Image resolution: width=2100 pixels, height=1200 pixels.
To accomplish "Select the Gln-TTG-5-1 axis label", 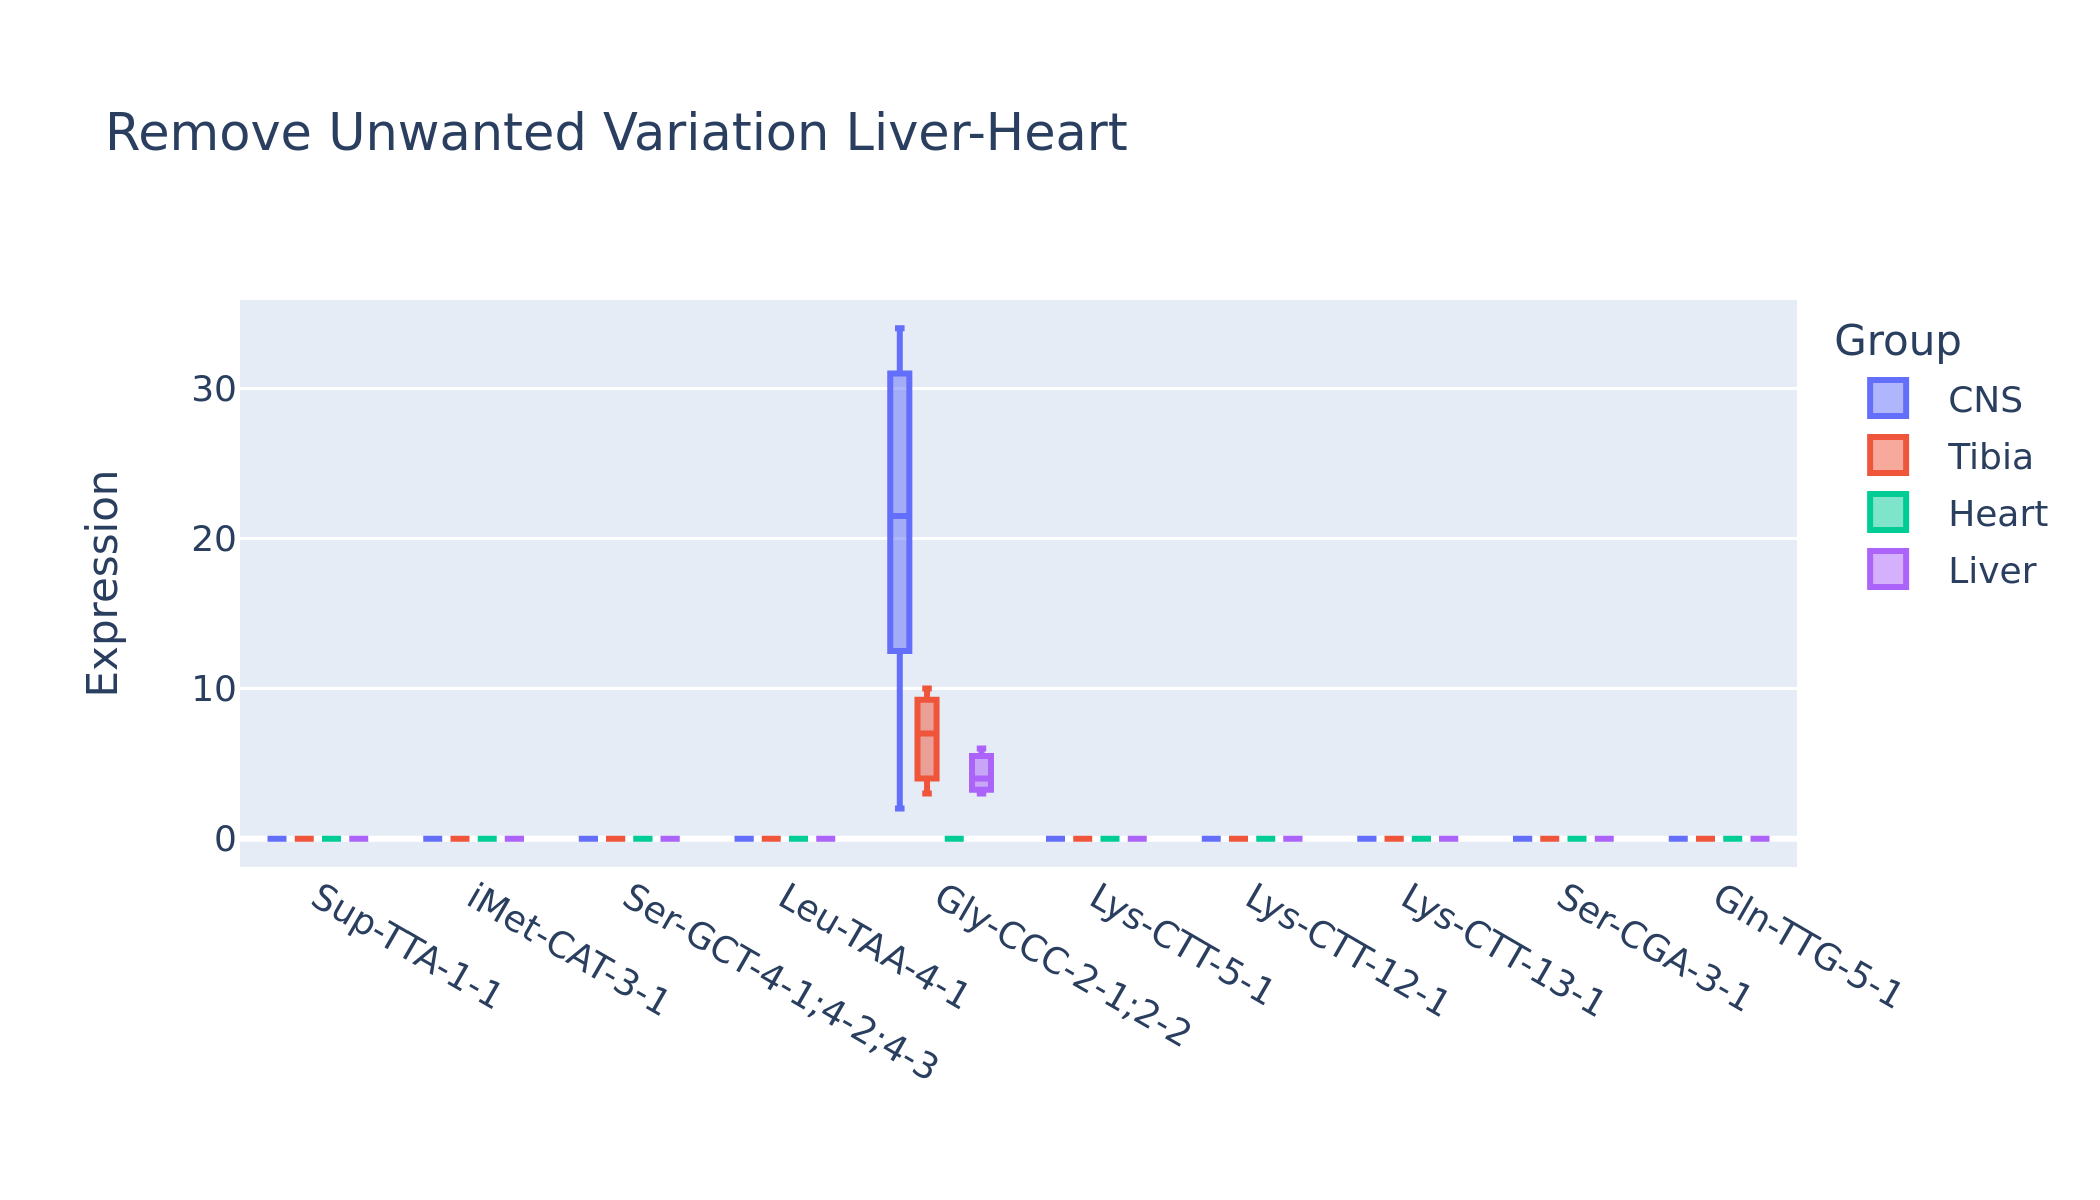I will [x=1807, y=947].
